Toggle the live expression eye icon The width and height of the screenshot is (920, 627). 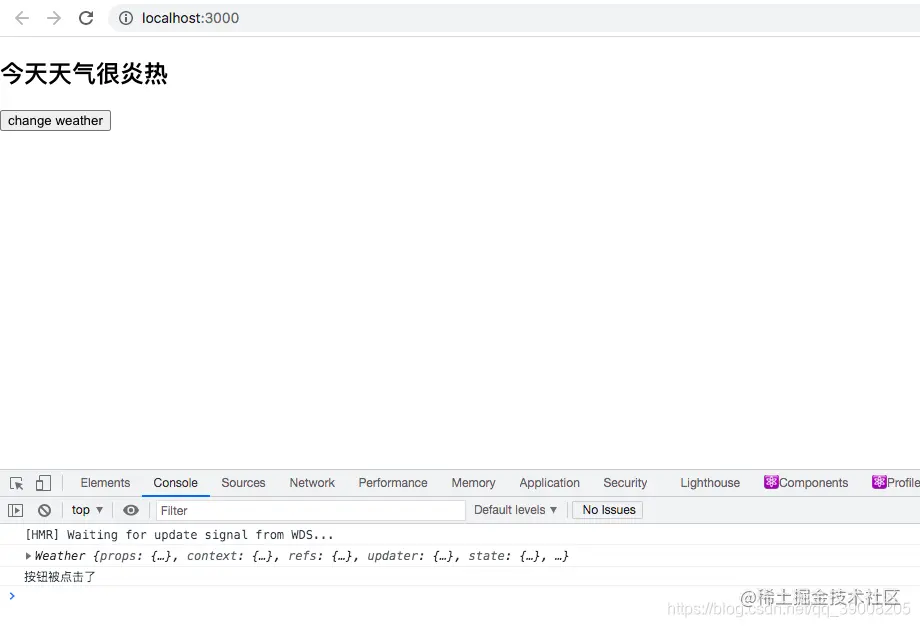(131, 510)
